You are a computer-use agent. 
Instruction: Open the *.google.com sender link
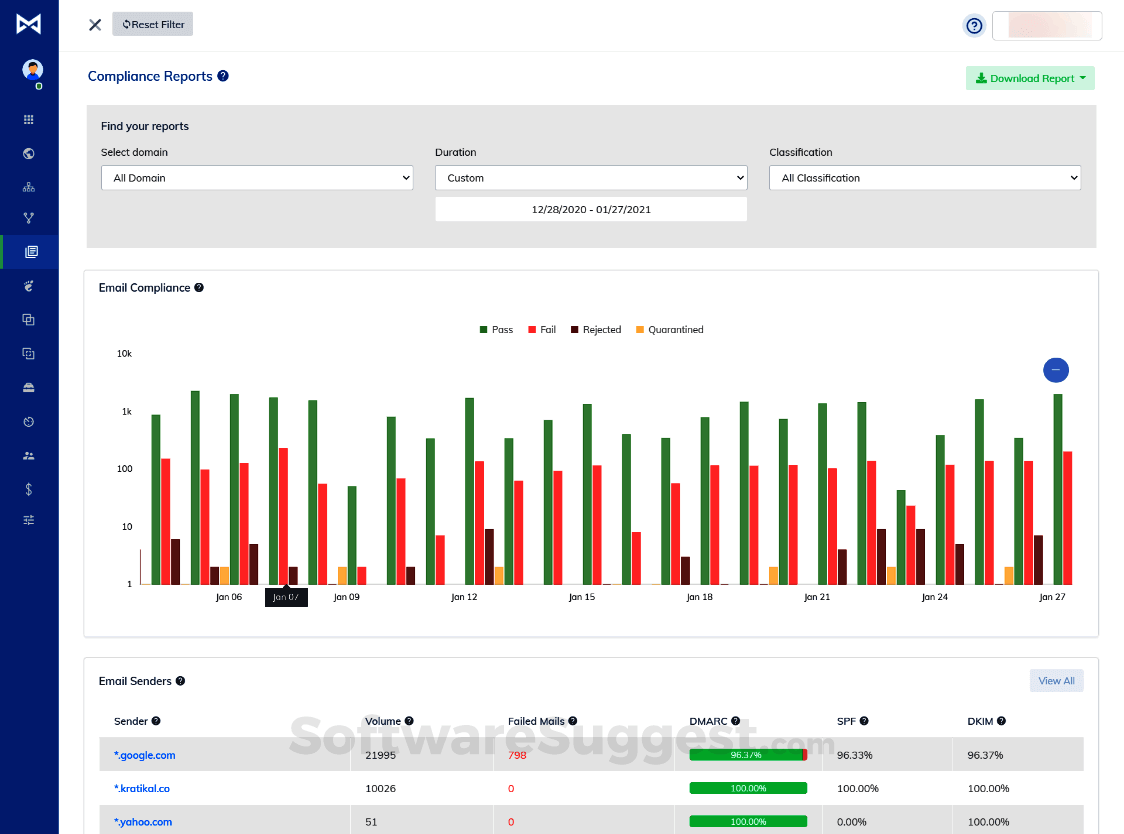coord(145,755)
